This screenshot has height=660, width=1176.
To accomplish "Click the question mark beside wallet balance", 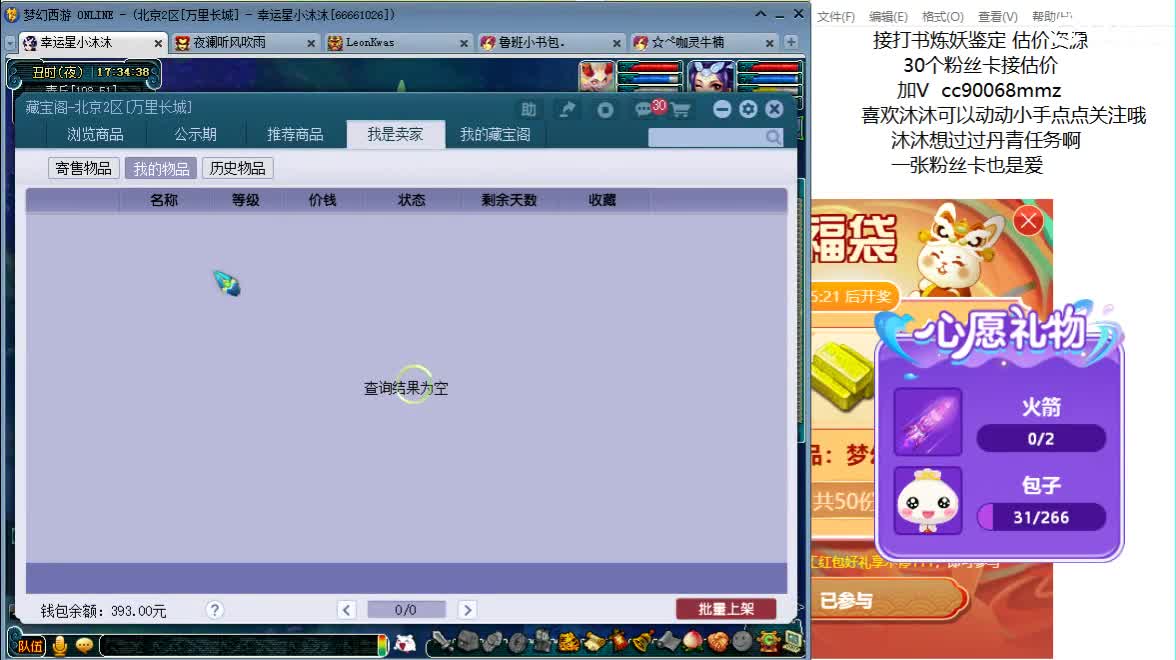I will coord(214,609).
